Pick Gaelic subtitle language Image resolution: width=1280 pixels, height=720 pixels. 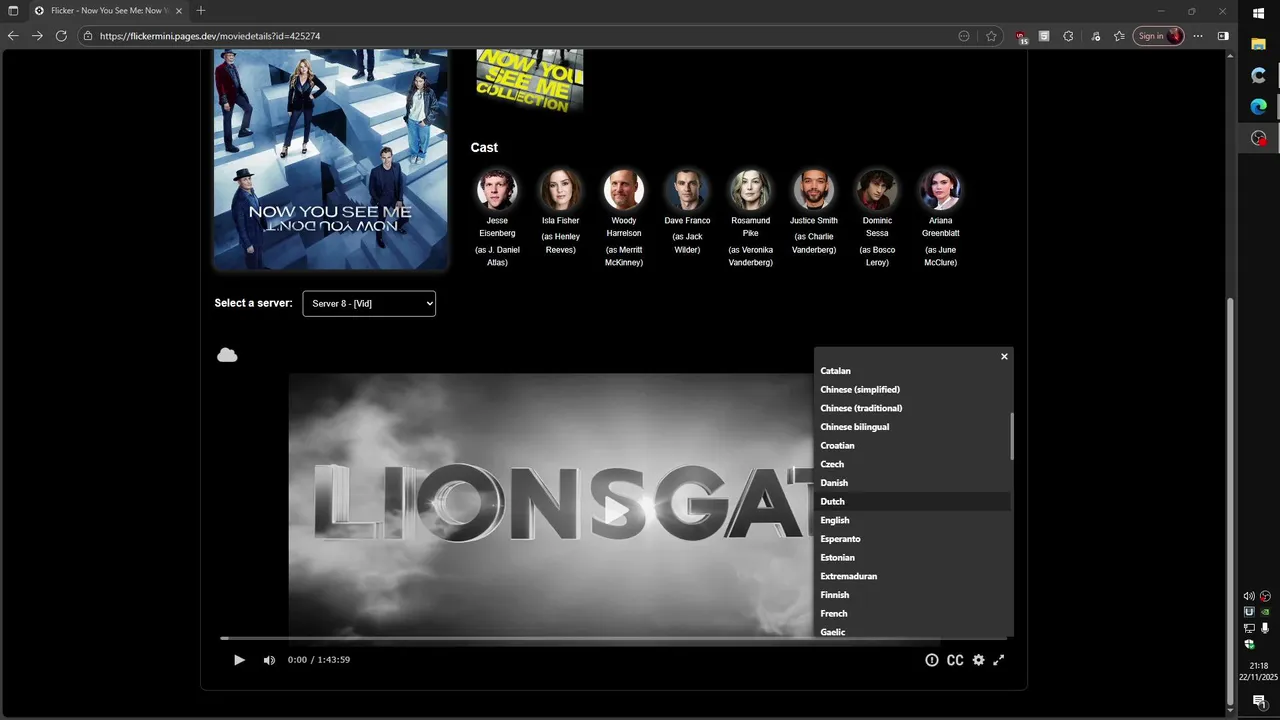coord(912,631)
